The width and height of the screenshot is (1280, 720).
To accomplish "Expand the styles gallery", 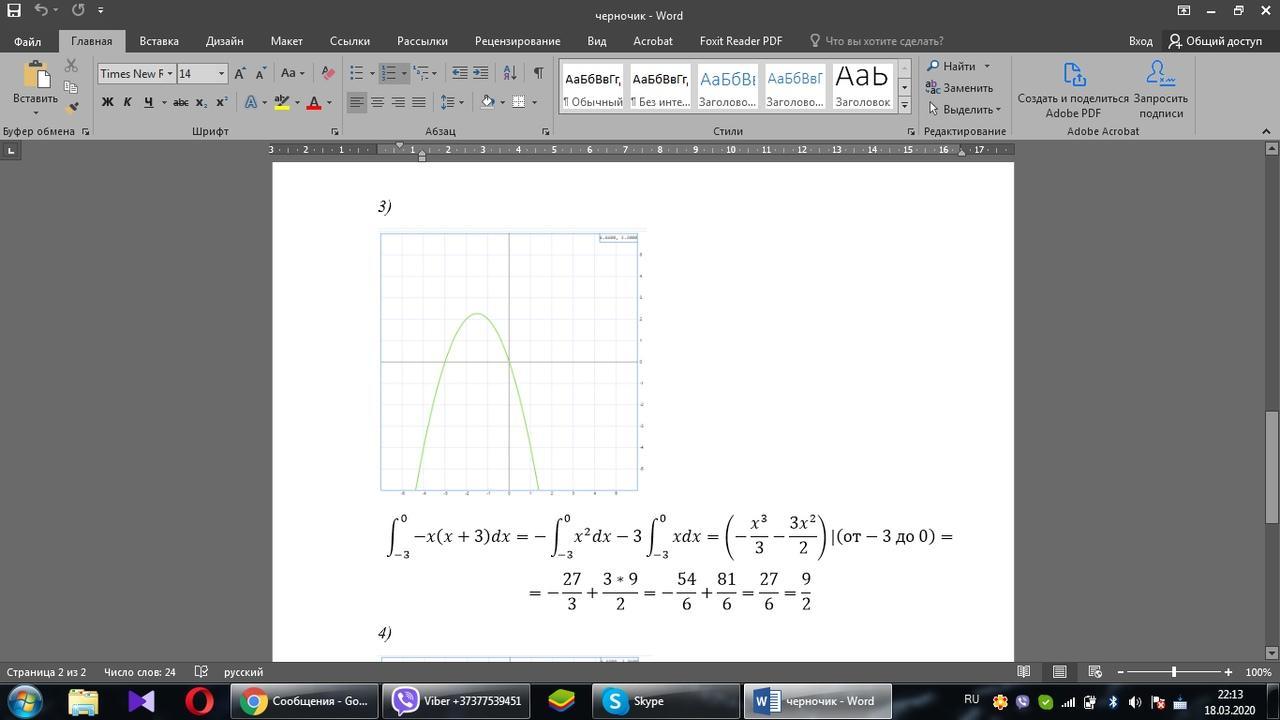I will [904, 105].
